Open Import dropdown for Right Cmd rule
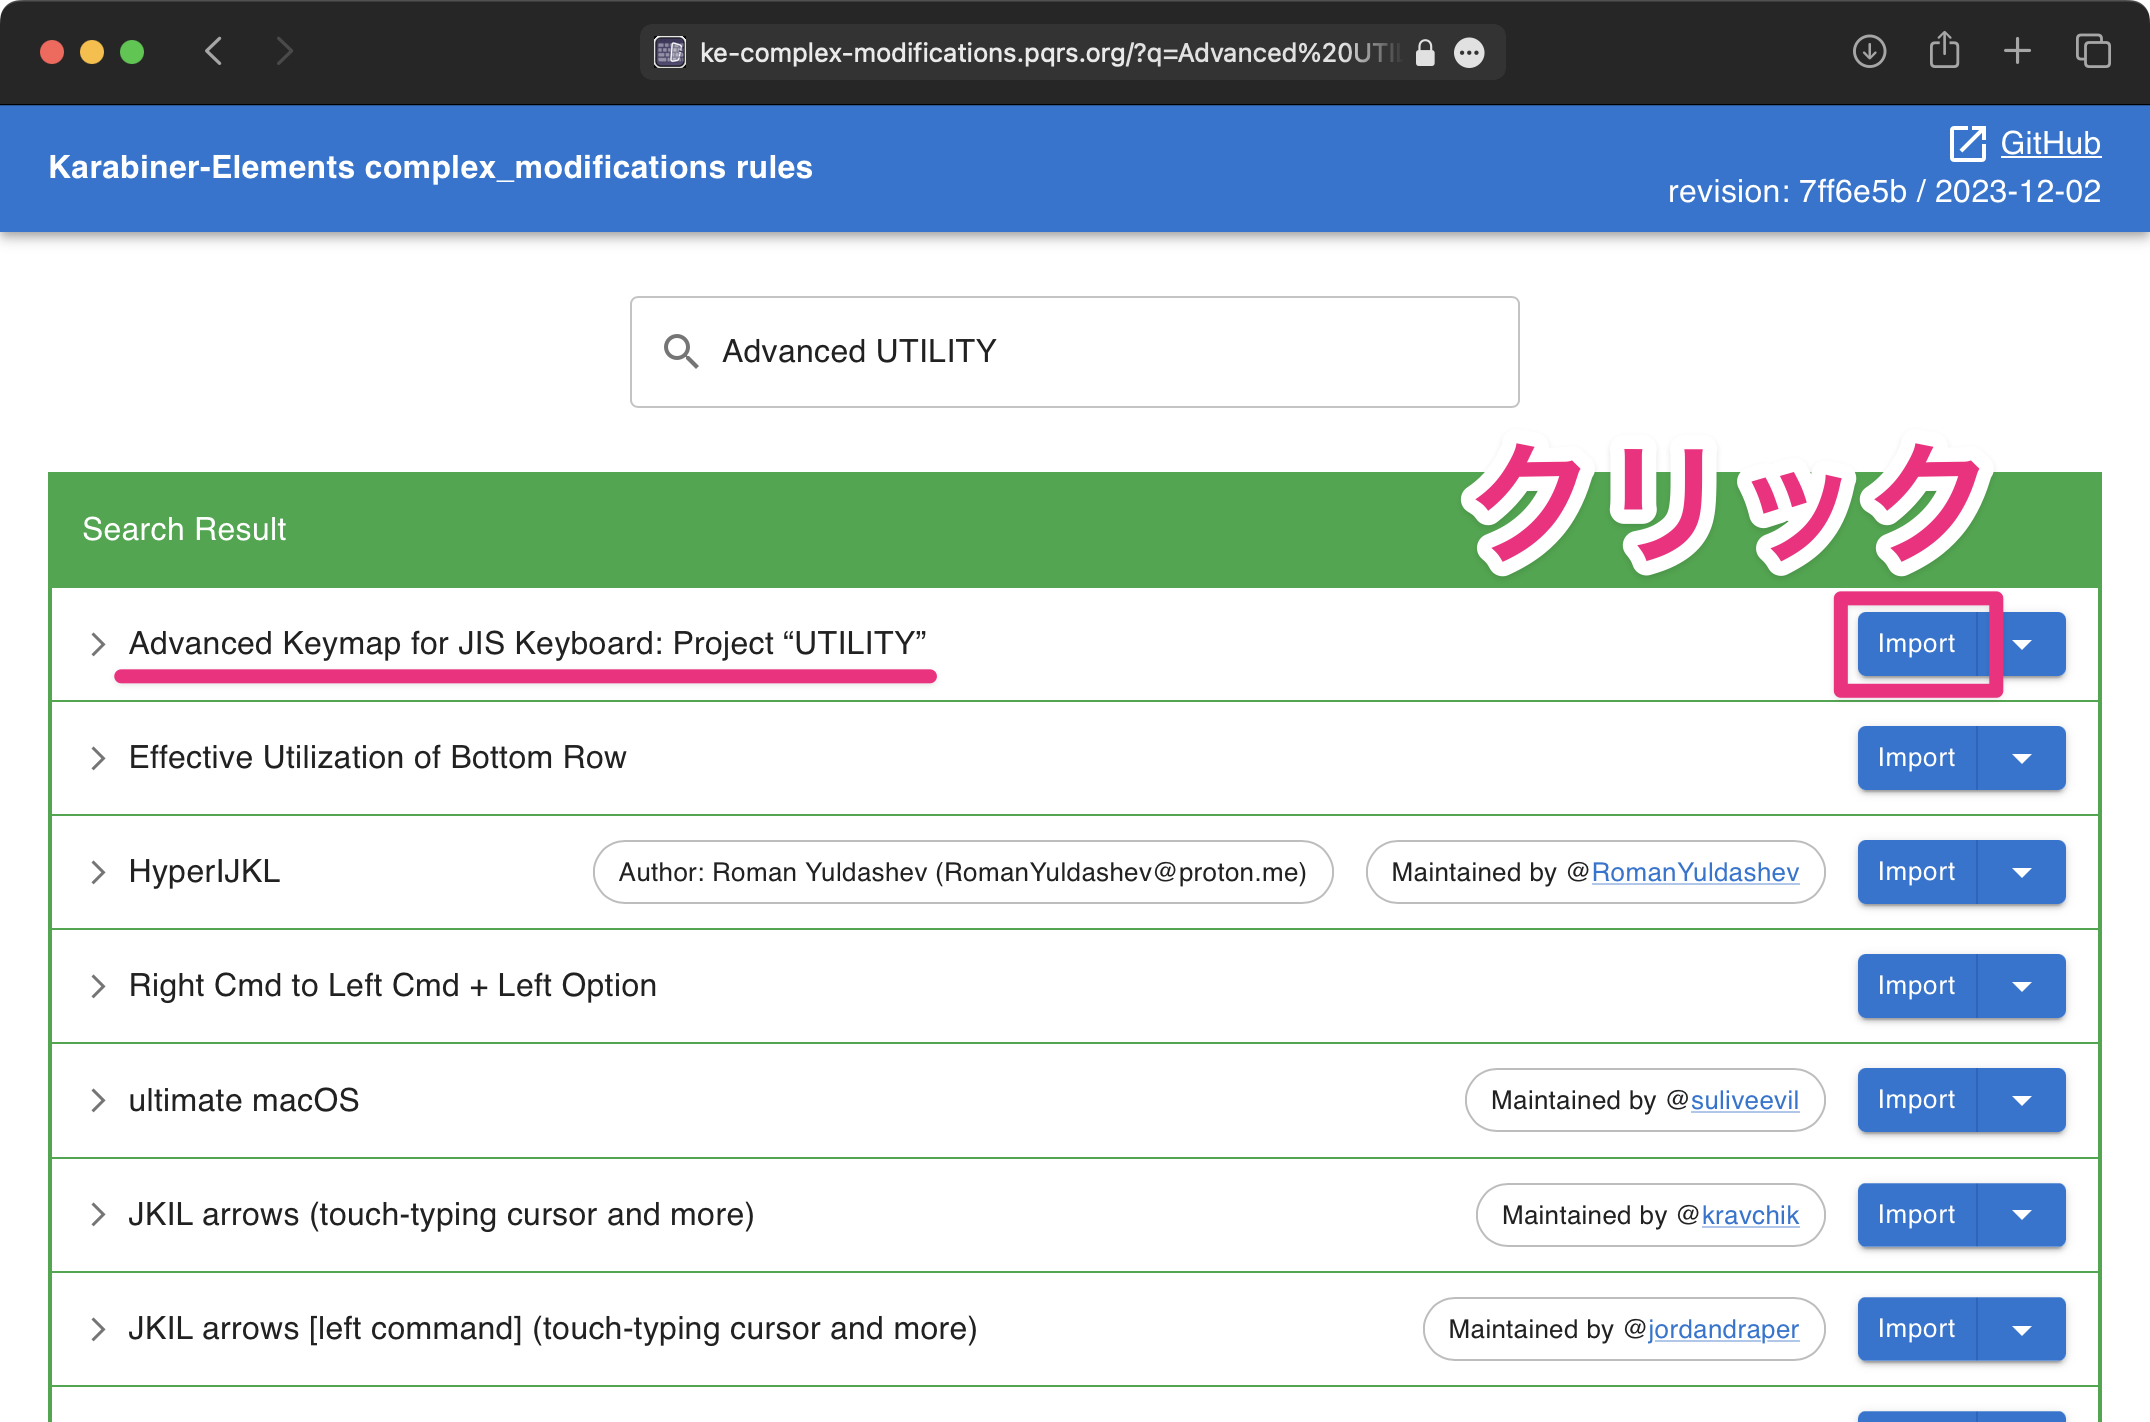2150x1422 pixels. (2021, 986)
